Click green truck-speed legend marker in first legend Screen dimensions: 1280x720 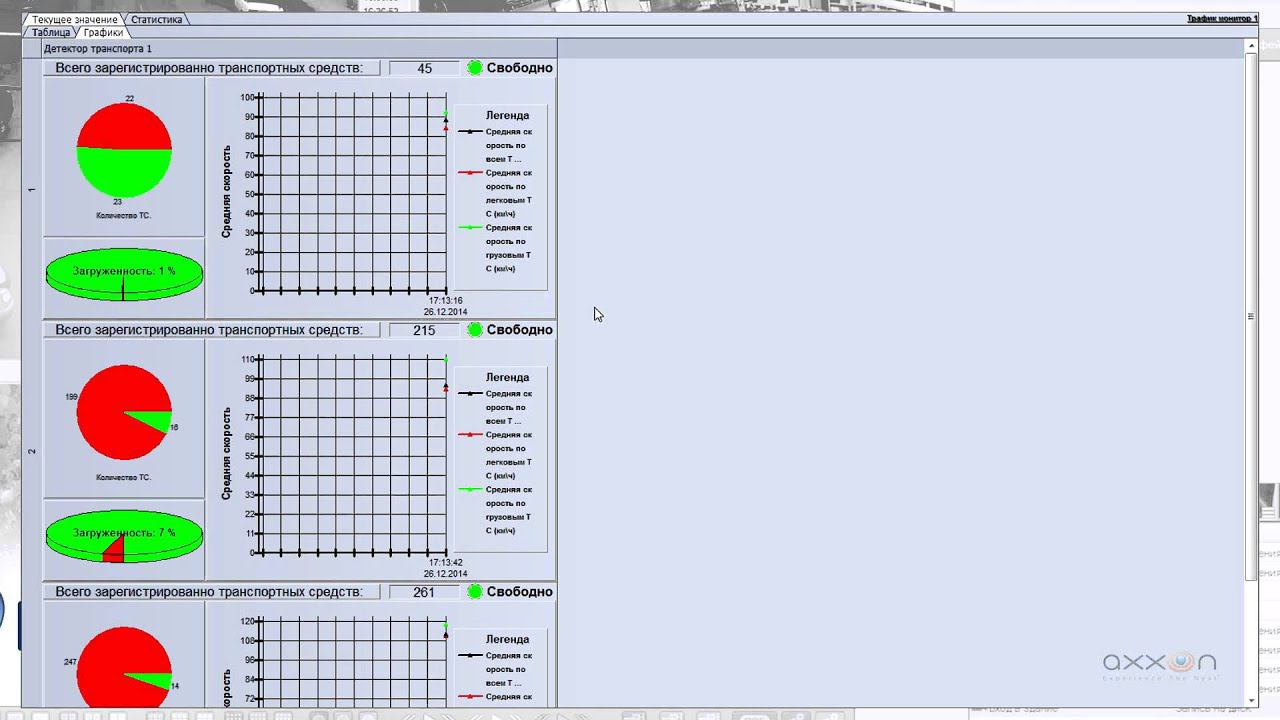click(x=470, y=227)
